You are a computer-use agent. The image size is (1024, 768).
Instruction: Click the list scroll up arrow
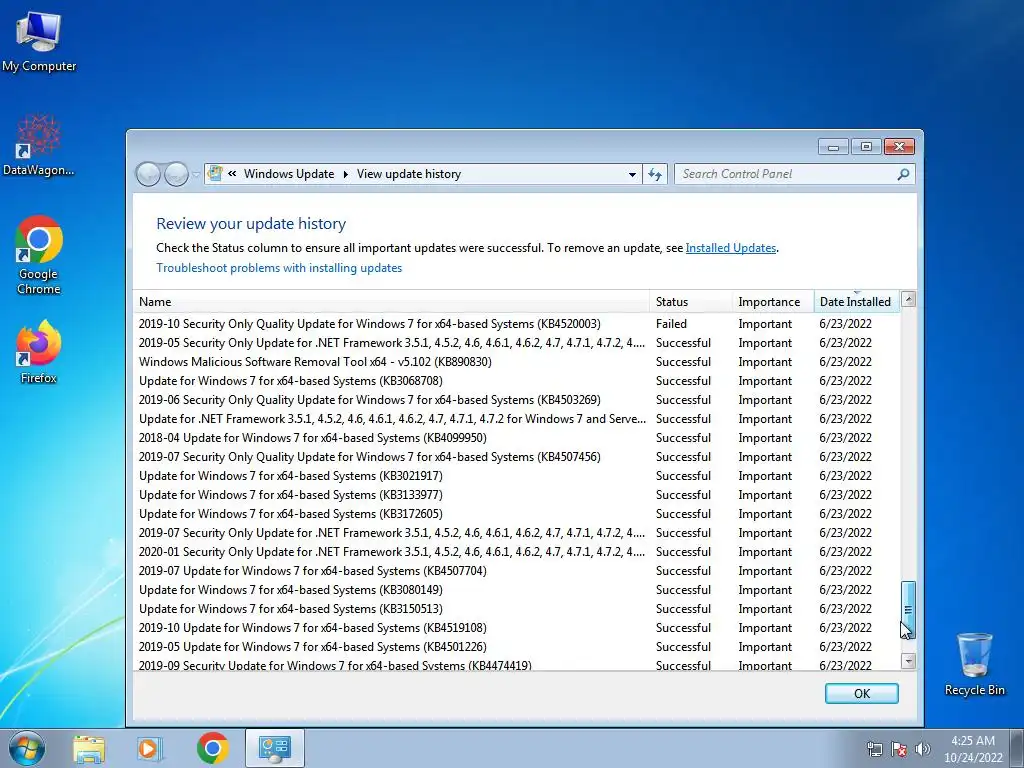point(908,300)
